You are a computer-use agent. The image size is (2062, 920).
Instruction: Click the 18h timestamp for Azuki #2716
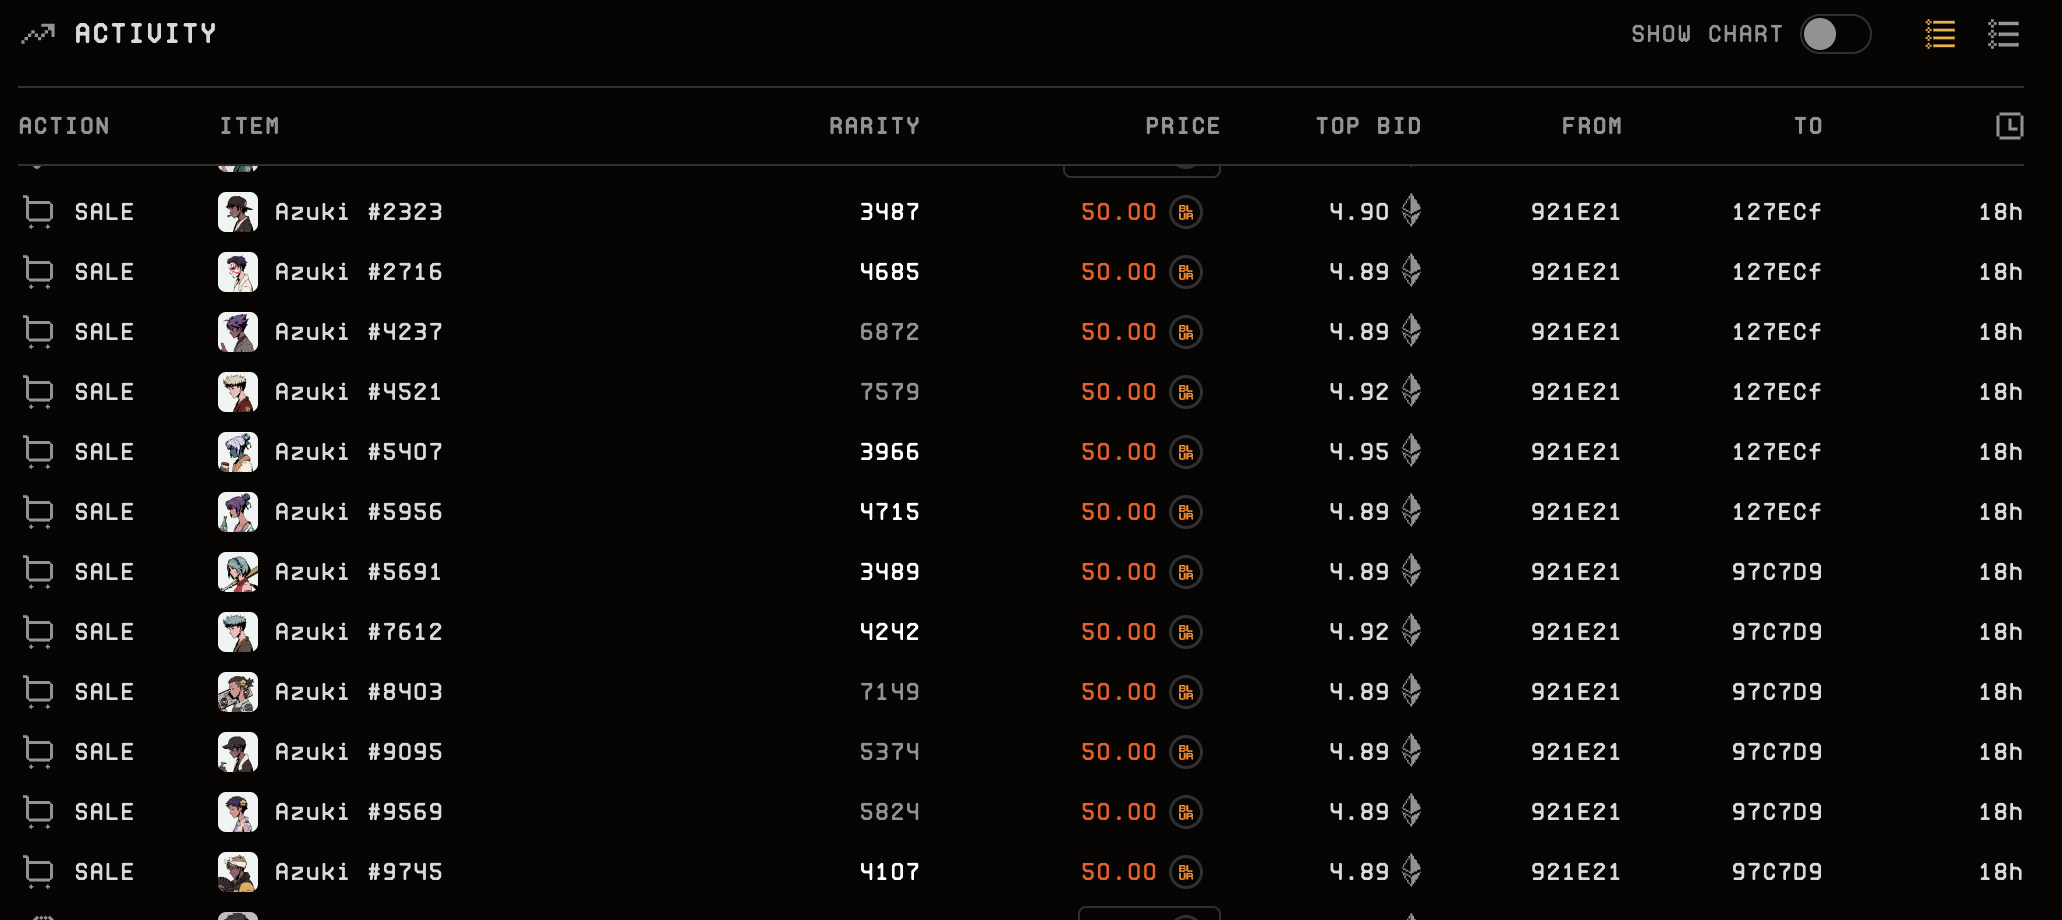pos(2001,272)
